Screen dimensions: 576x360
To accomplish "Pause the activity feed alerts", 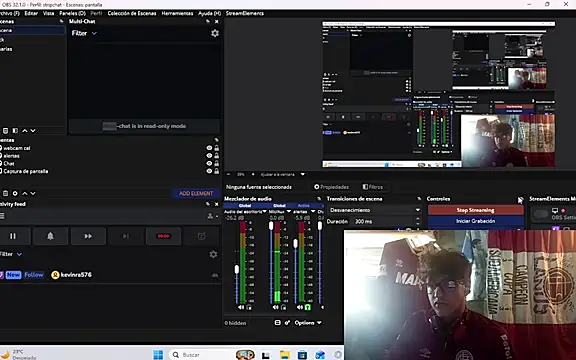I will click(x=12, y=236).
